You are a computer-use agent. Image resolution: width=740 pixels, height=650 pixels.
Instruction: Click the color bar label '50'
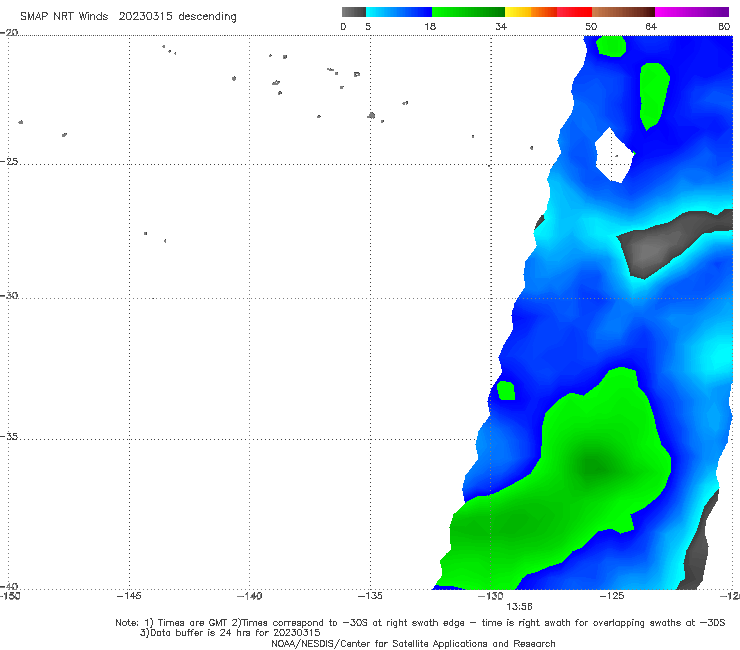point(591,26)
